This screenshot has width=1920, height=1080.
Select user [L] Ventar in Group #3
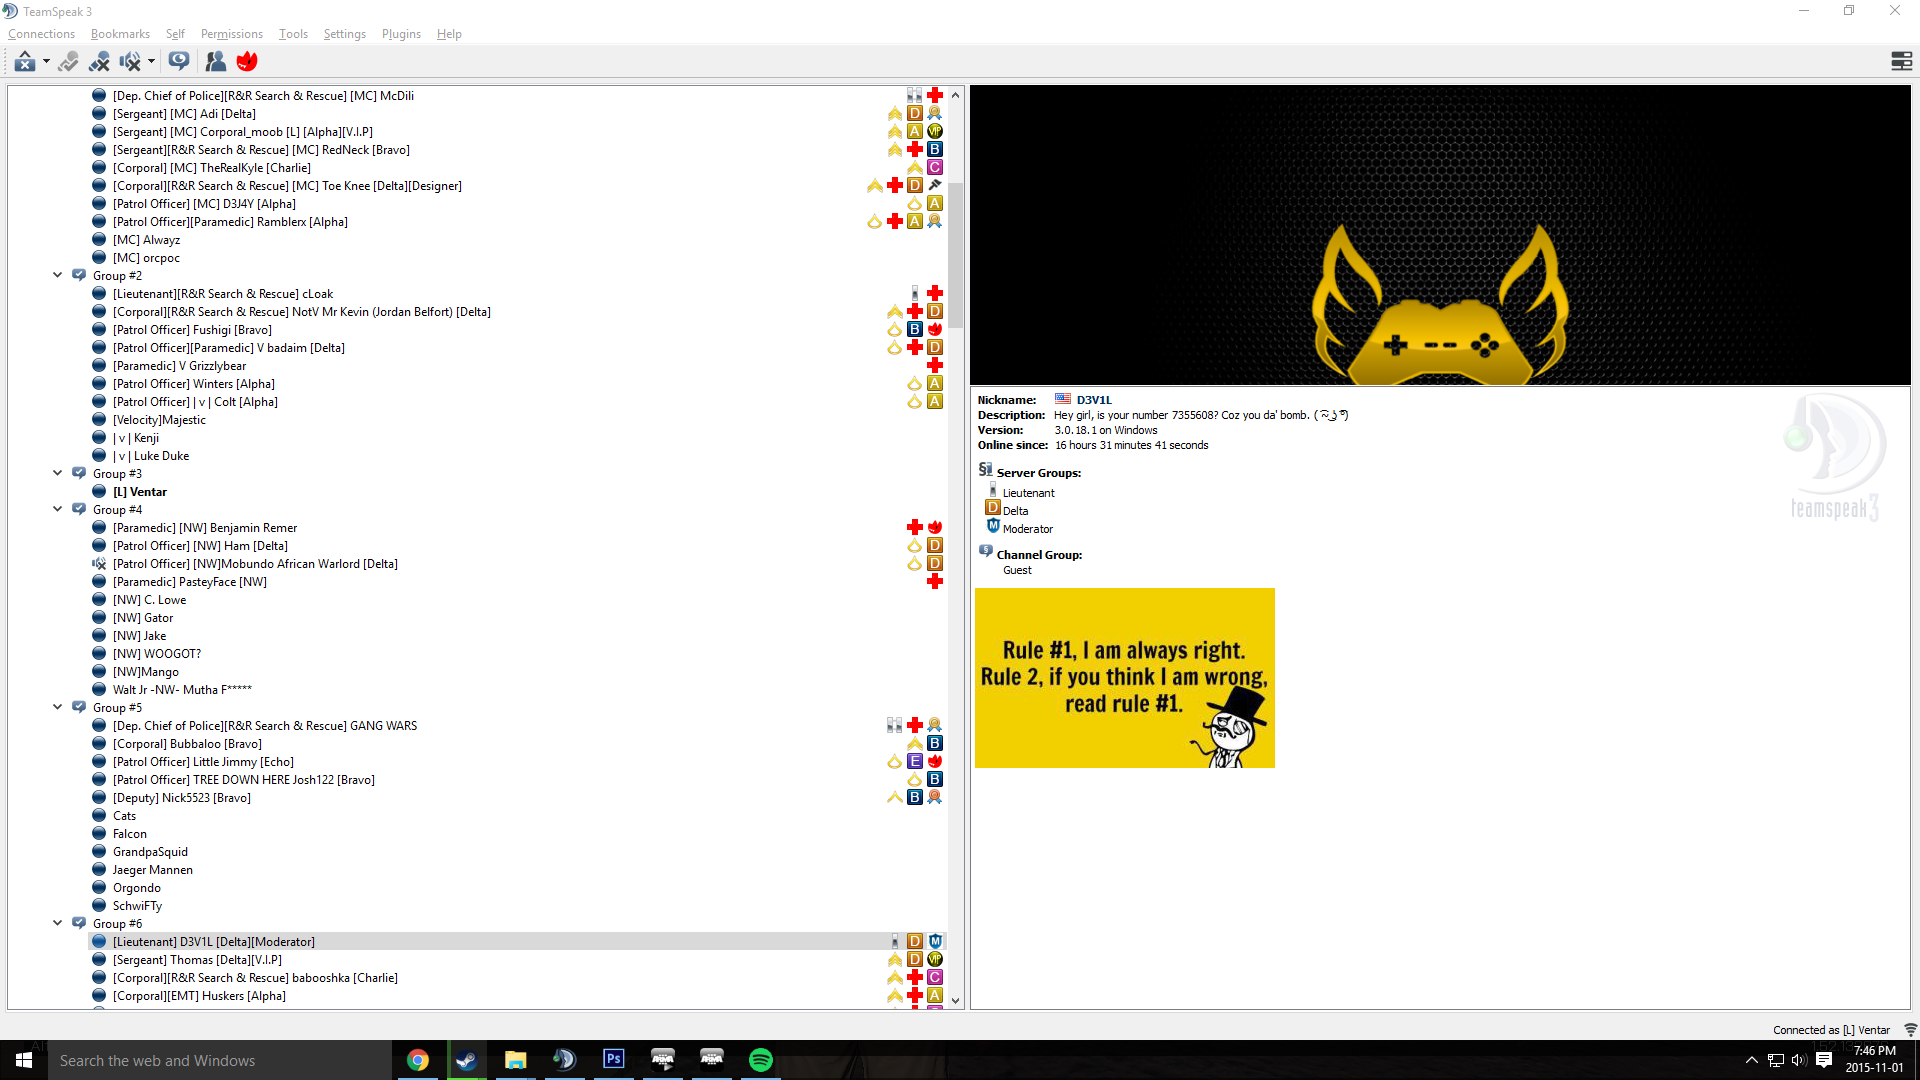(x=140, y=492)
